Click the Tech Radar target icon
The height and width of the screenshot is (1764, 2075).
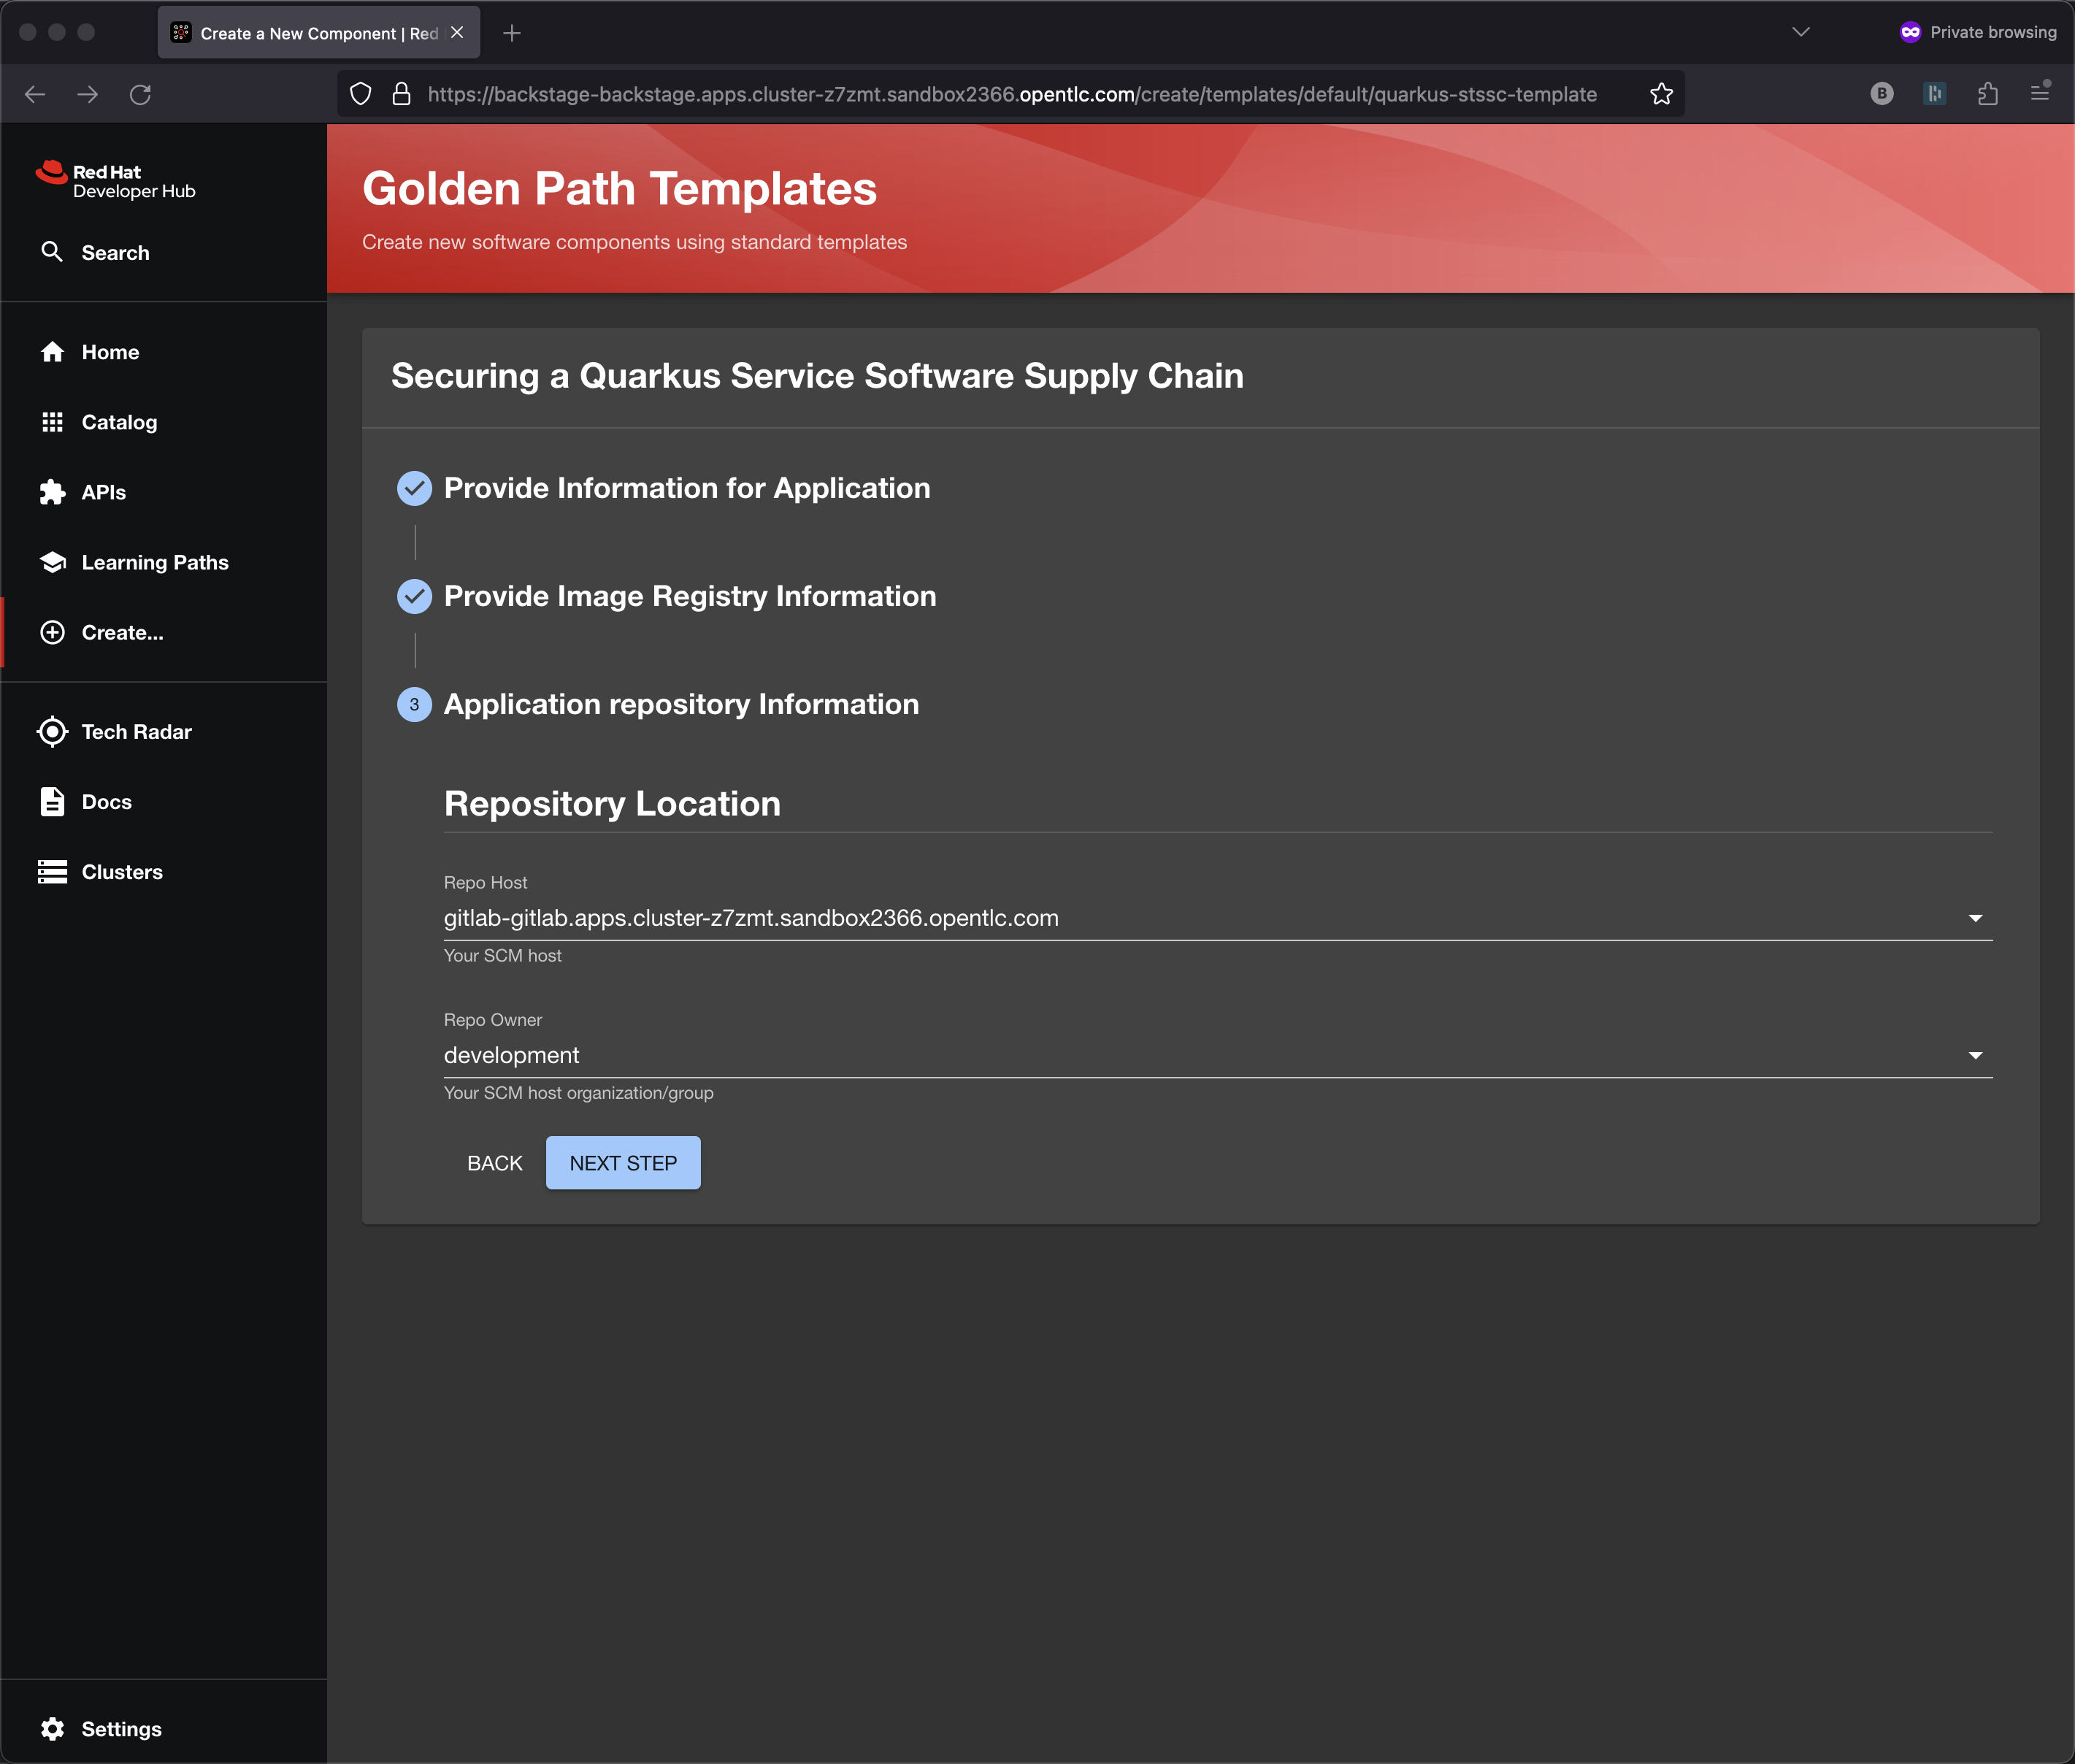coord(52,732)
